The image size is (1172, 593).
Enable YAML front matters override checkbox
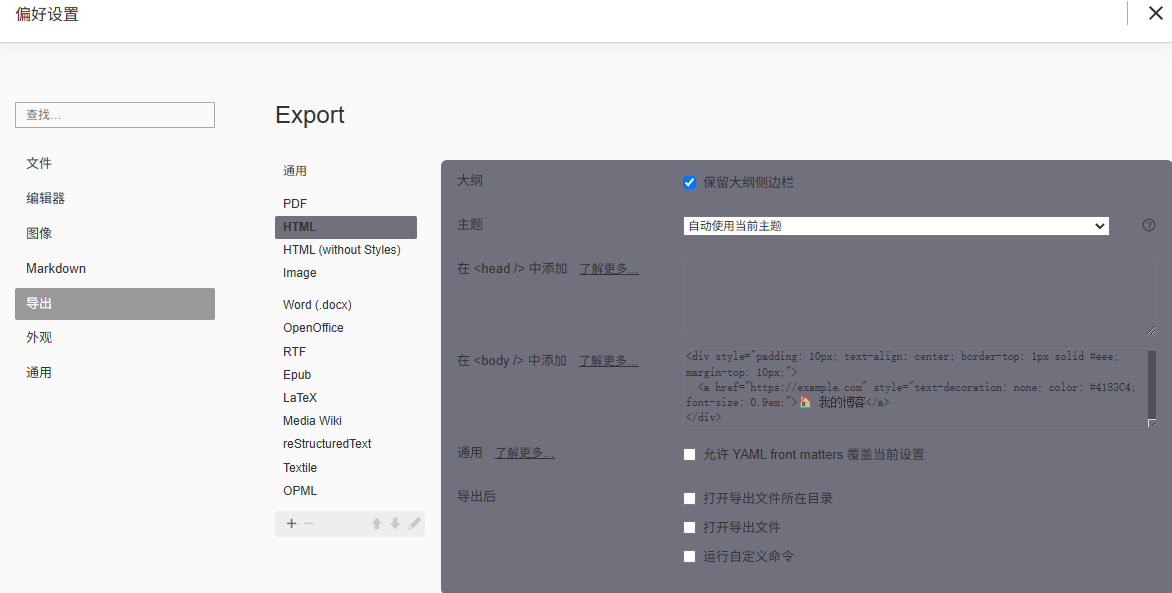[x=689, y=454]
